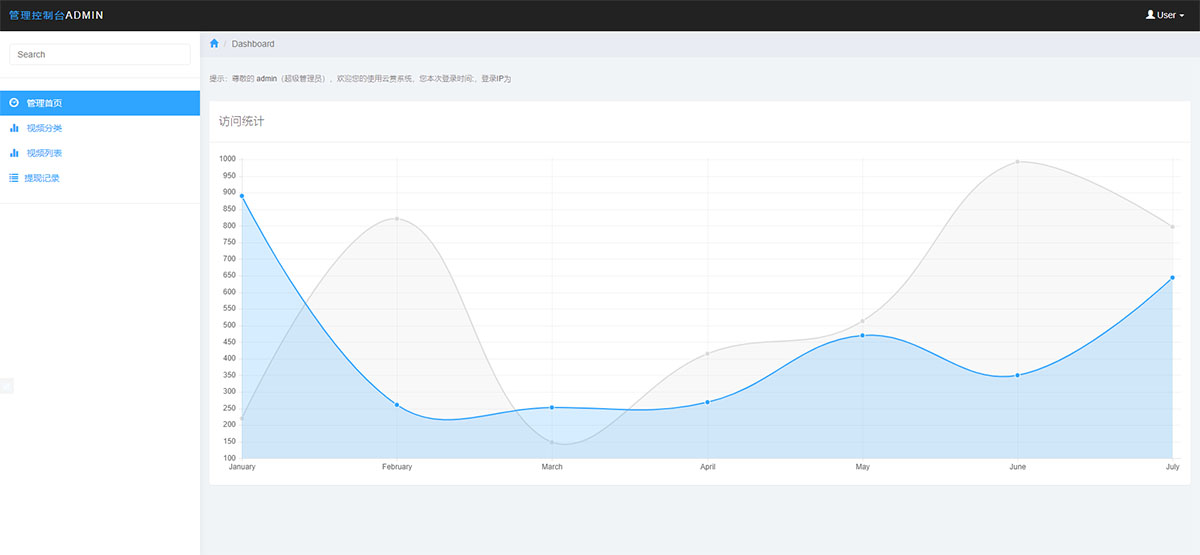This screenshot has height=555, width=1200.
Task: Click the dashboard icon beside 管理首页
Action: click(x=14, y=103)
